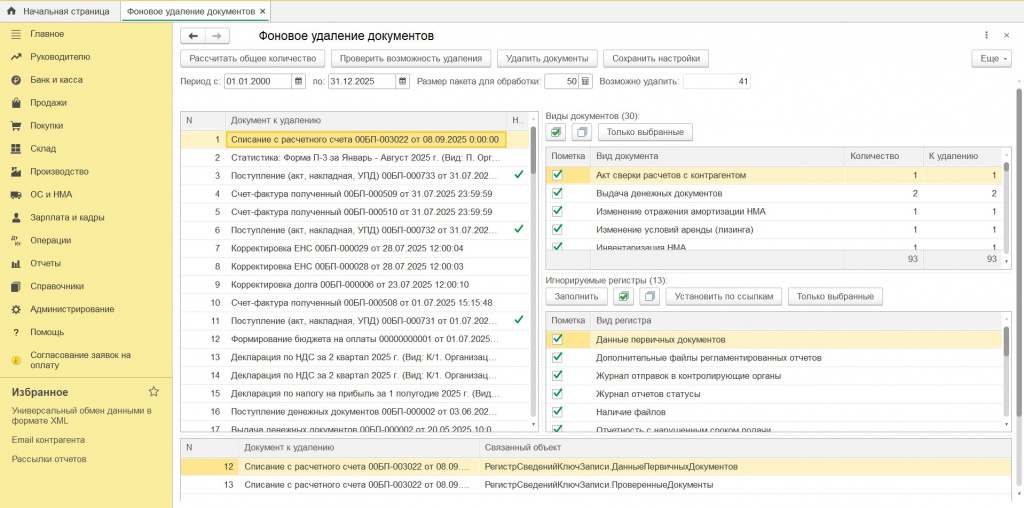Click Рассчитать общее количество button
The width and height of the screenshot is (1024, 508).
[251, 58]
